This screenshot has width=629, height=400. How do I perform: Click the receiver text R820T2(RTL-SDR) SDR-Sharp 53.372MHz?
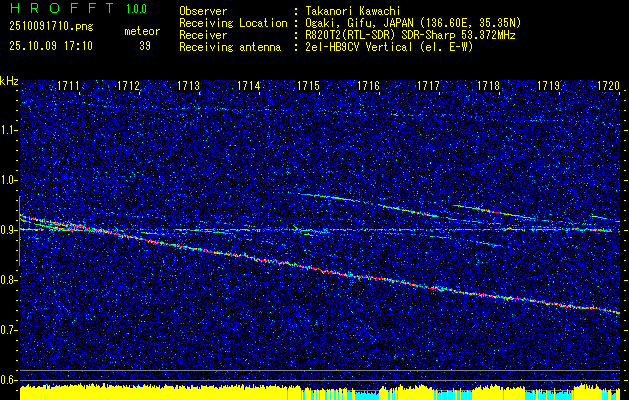tap(408, 35)
